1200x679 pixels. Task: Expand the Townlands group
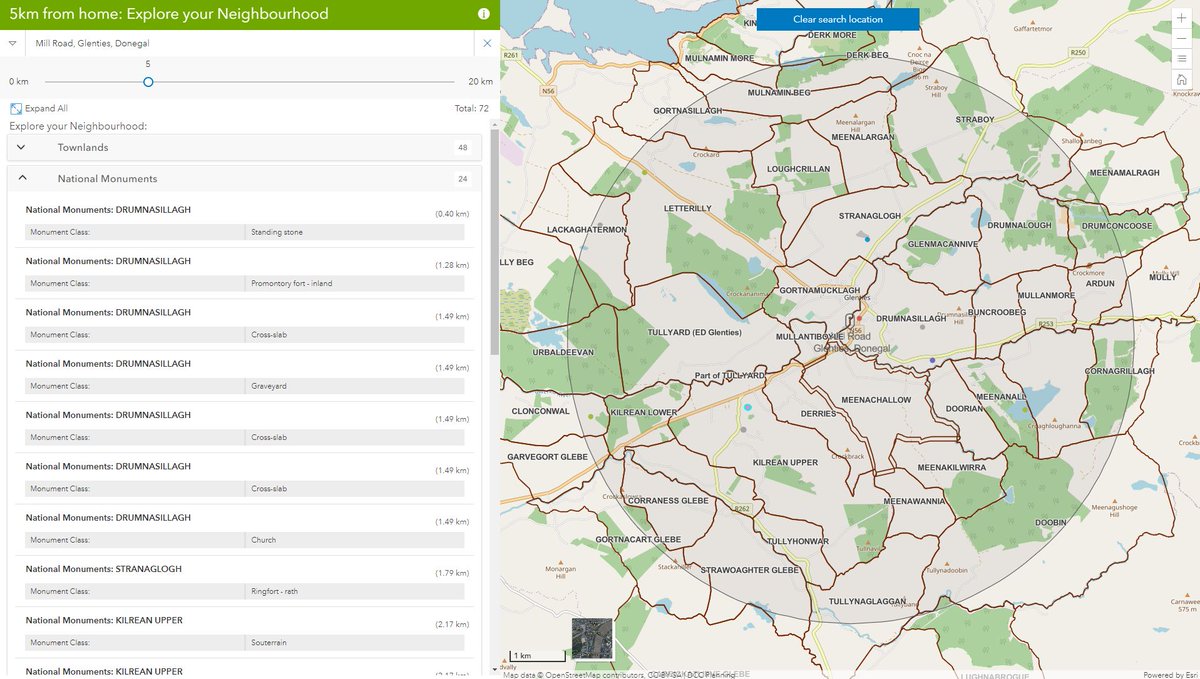pyautogui.click(x=22, y=147)
